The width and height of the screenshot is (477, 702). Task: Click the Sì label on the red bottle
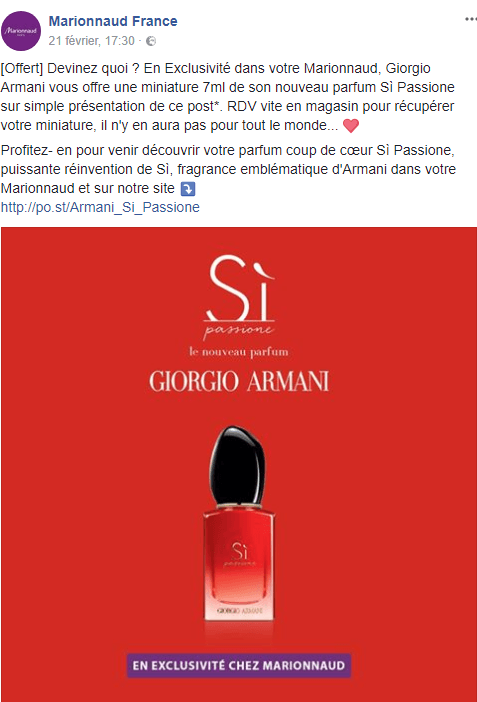tap(240, 554)
